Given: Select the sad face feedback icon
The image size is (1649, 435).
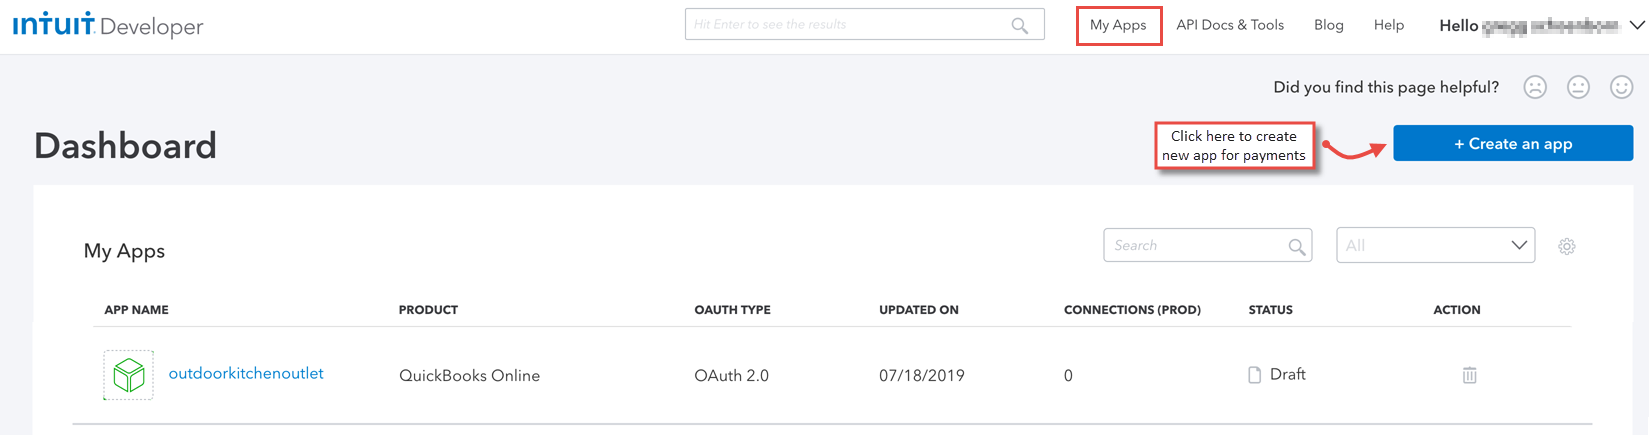Looking at the screenshot, I should (x=1535, y=87).
